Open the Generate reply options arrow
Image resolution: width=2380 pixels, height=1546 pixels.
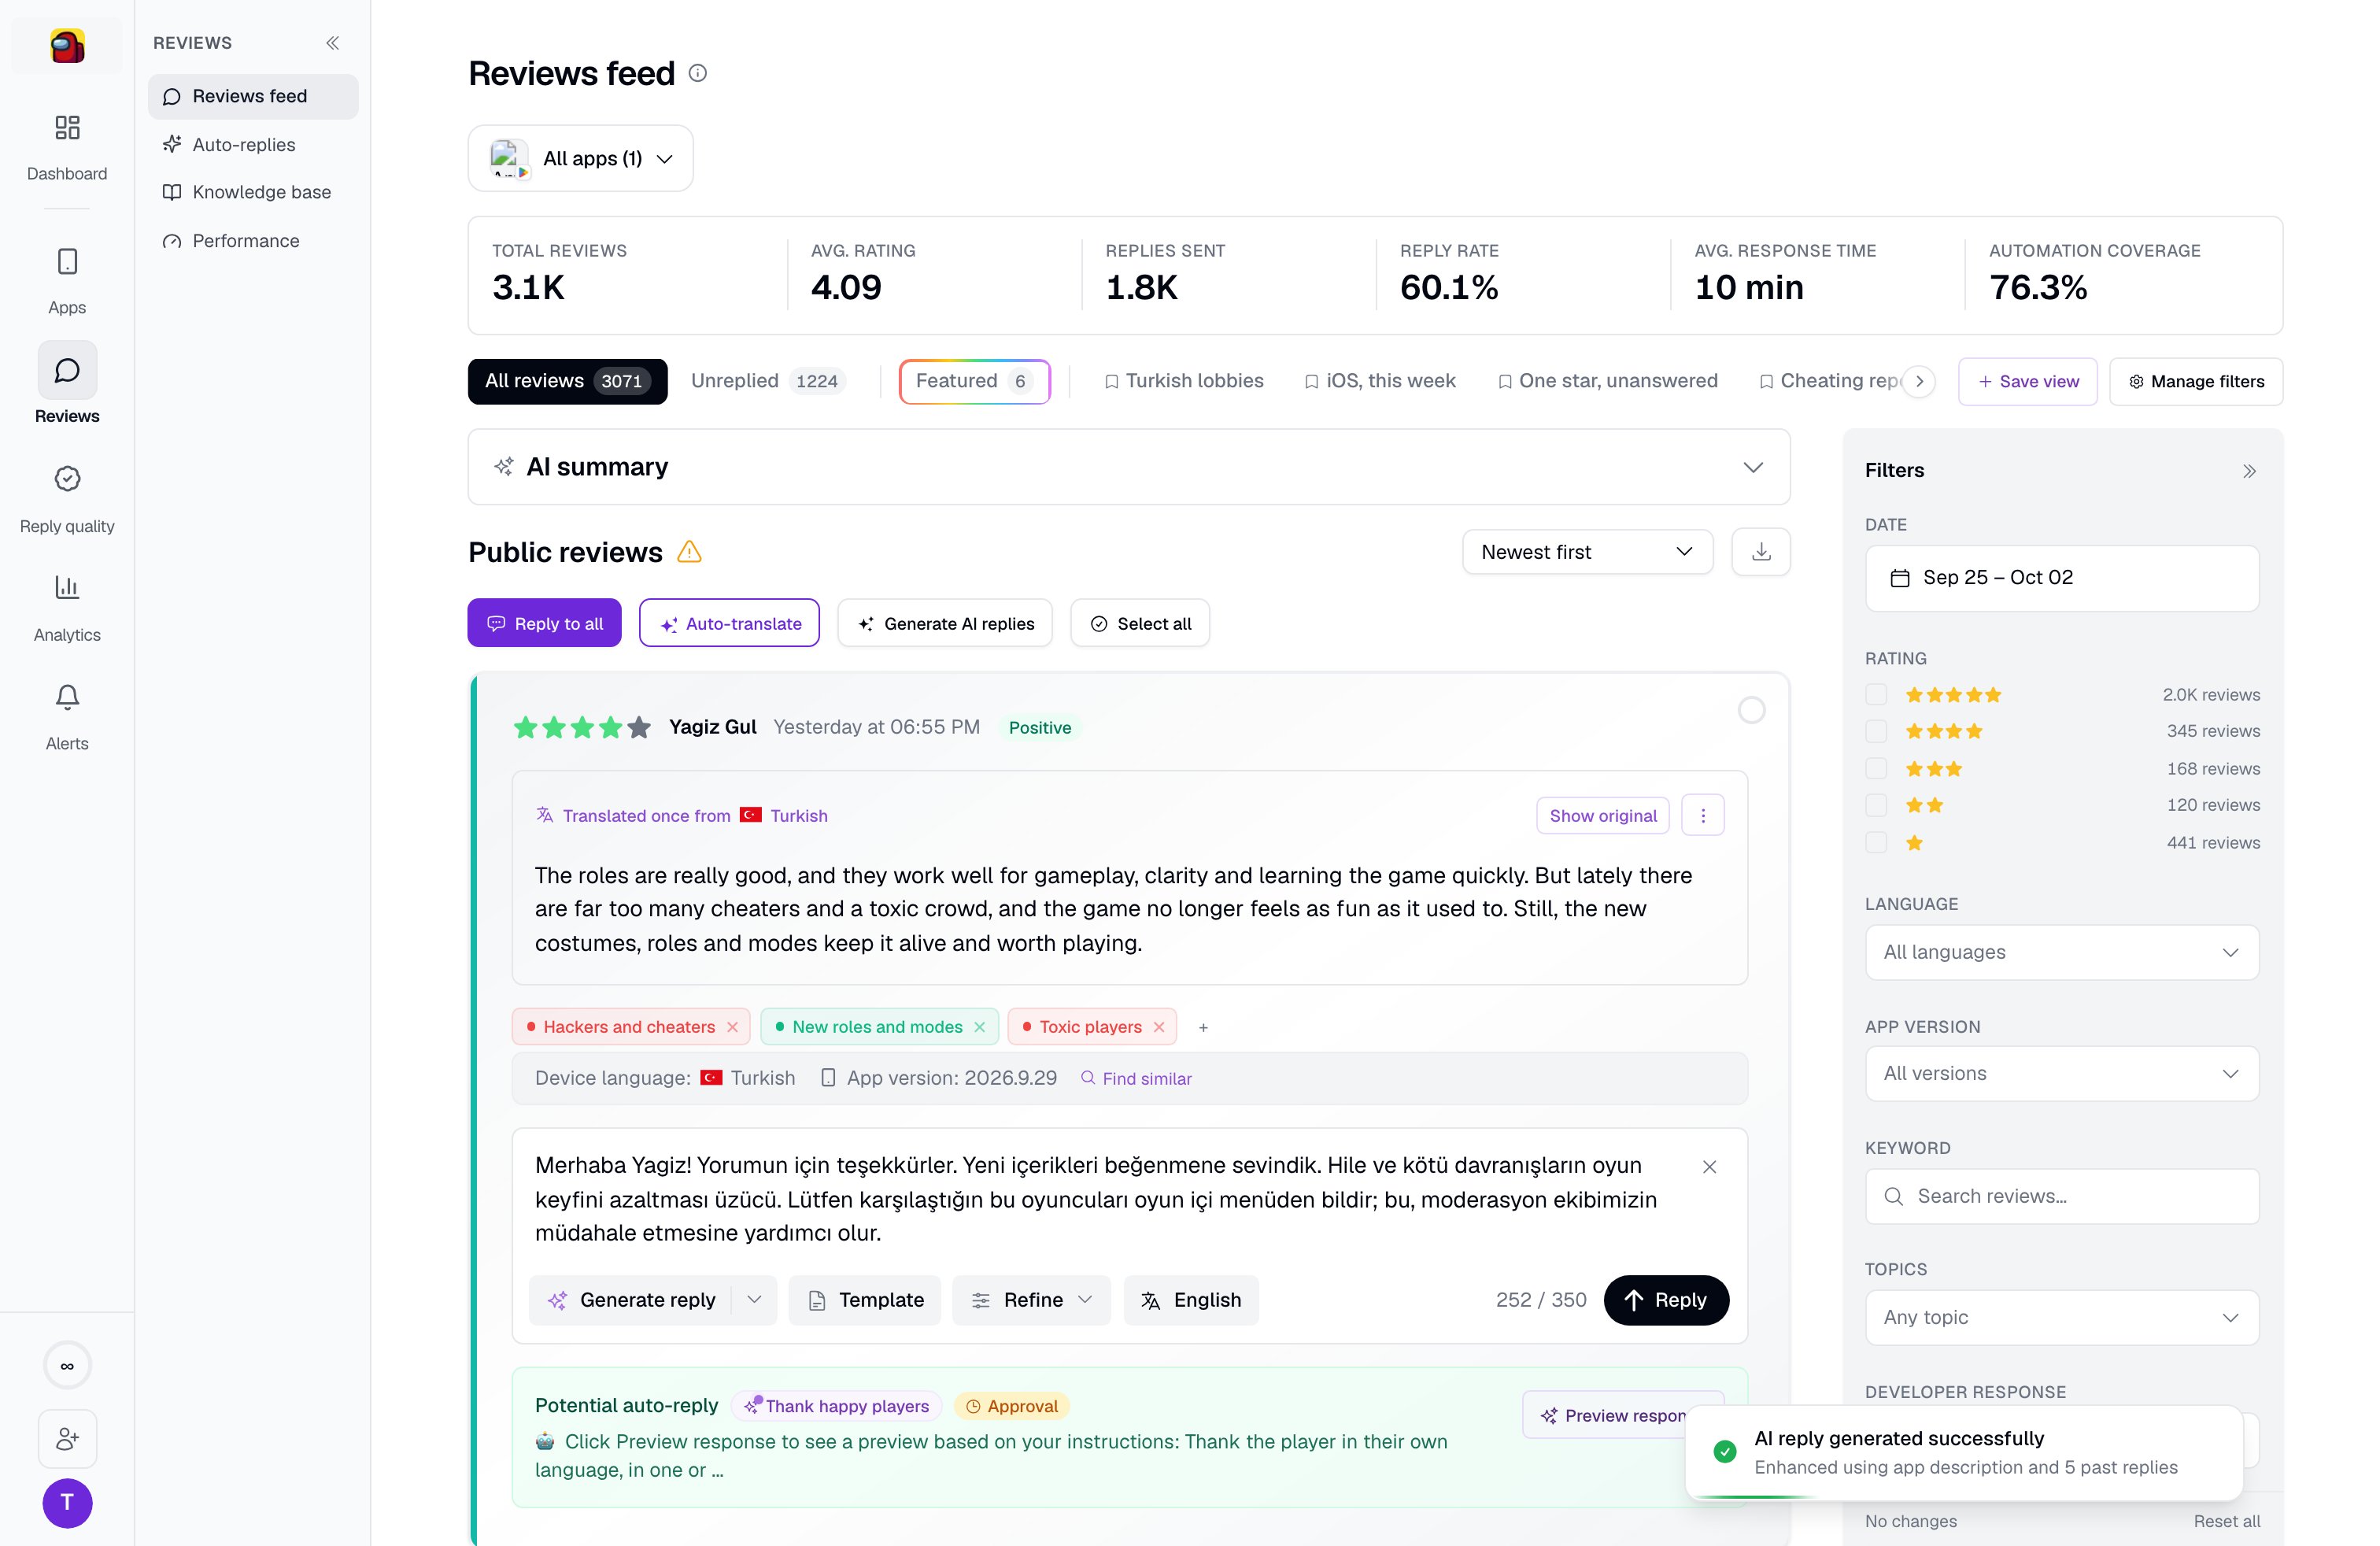pos(755,1300)
